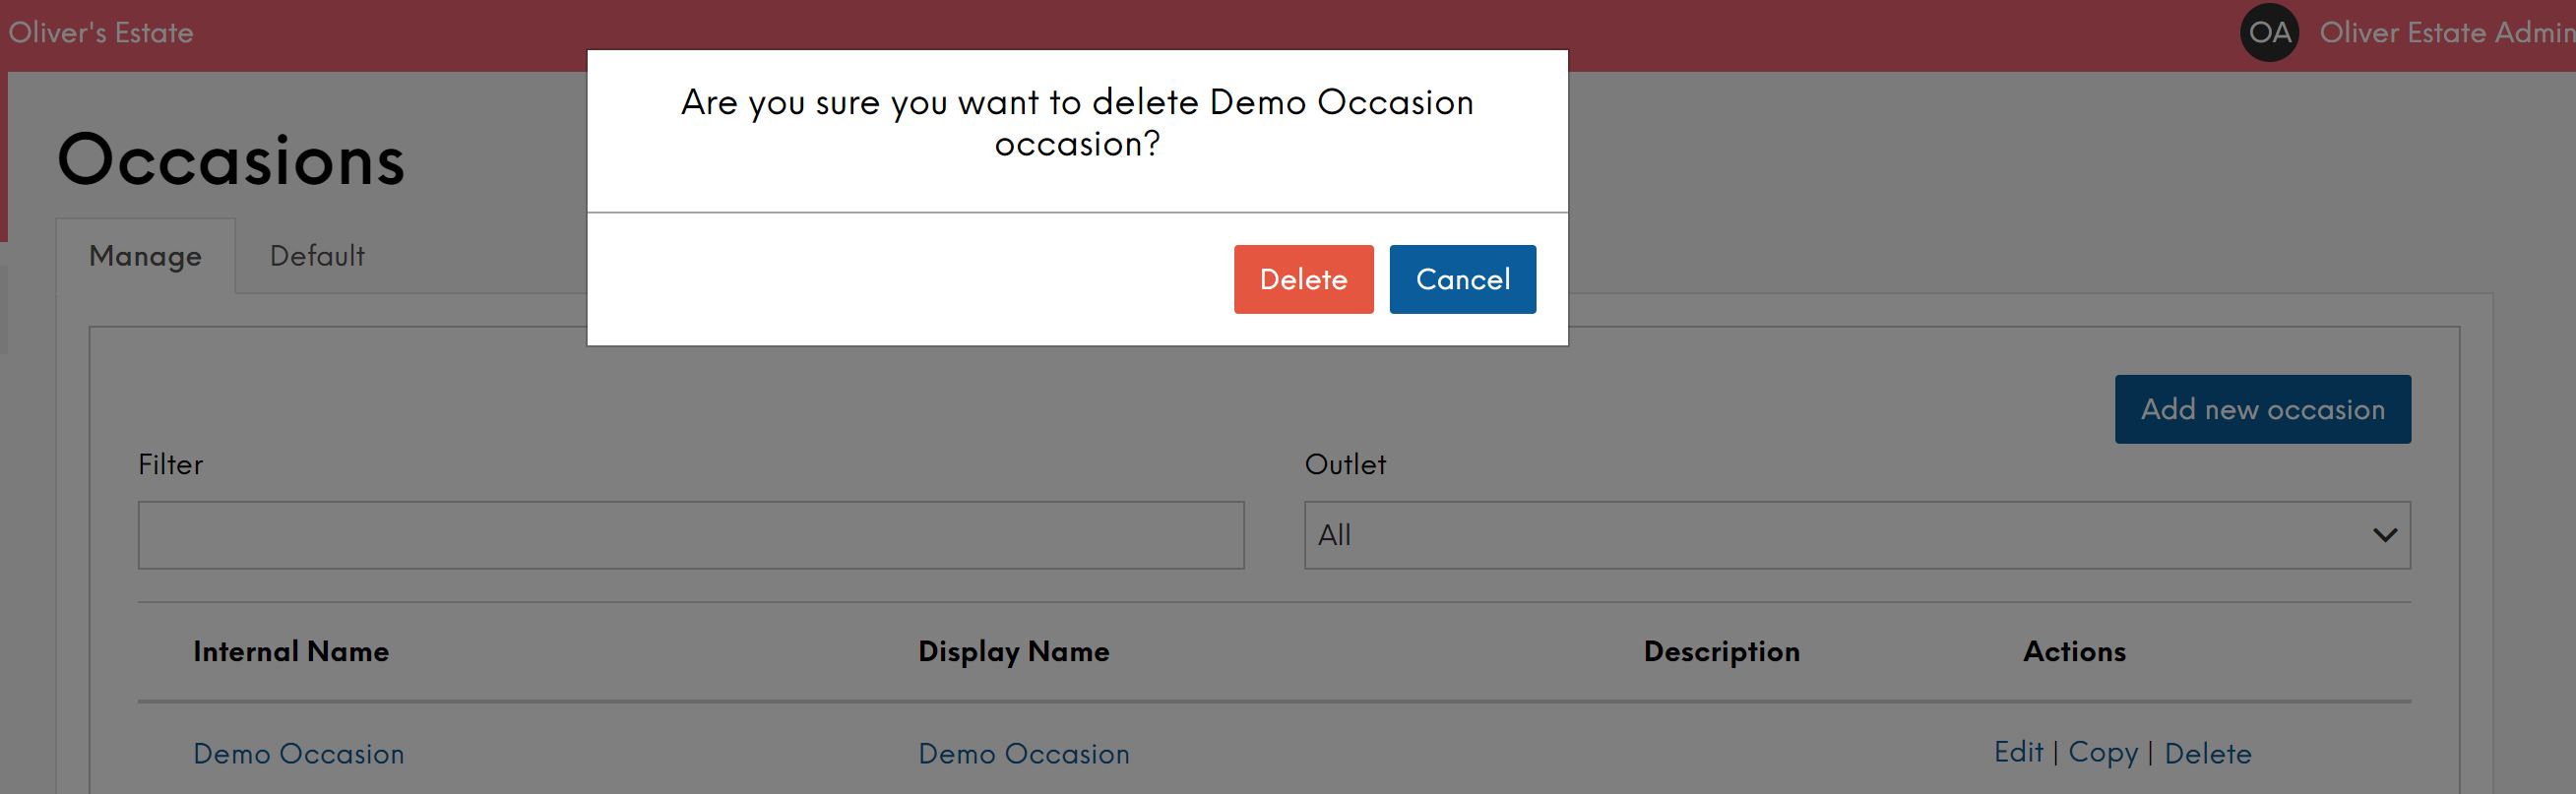Select the Manage tab
The width and height of the screenshot is (2576, 794).
pyautogui.click(x=146, y=256)
